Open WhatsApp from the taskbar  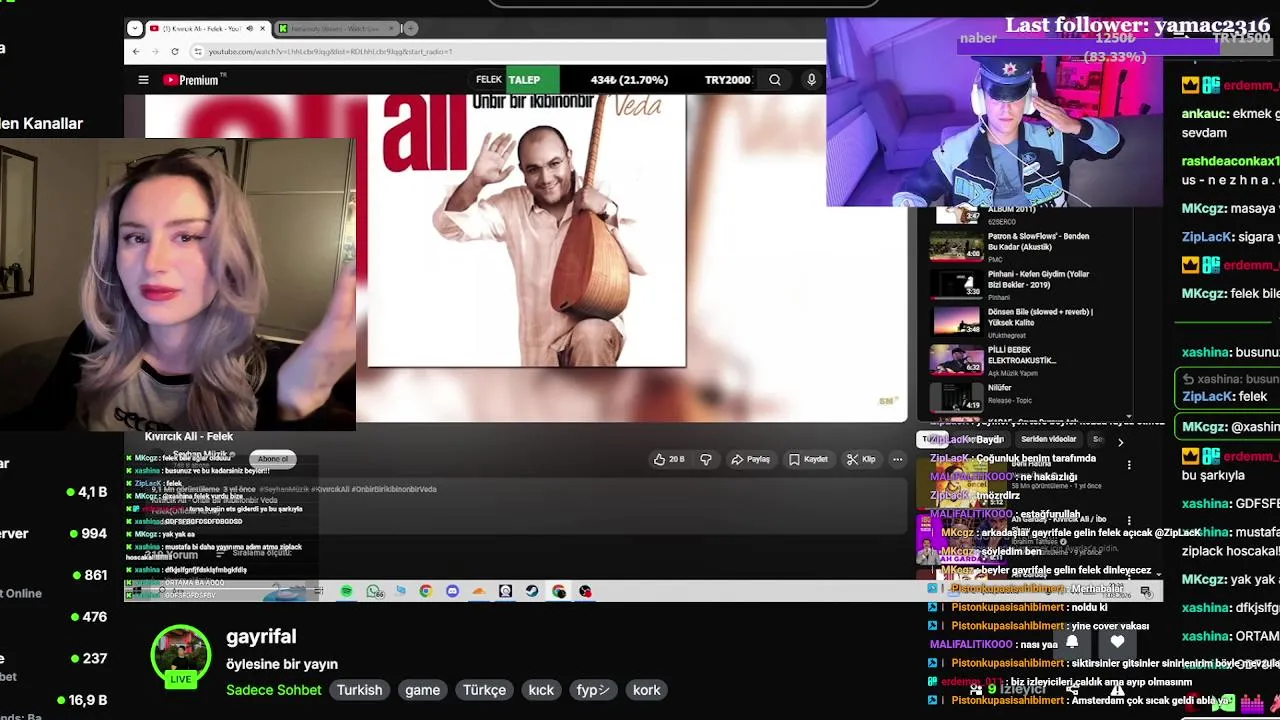374,591
